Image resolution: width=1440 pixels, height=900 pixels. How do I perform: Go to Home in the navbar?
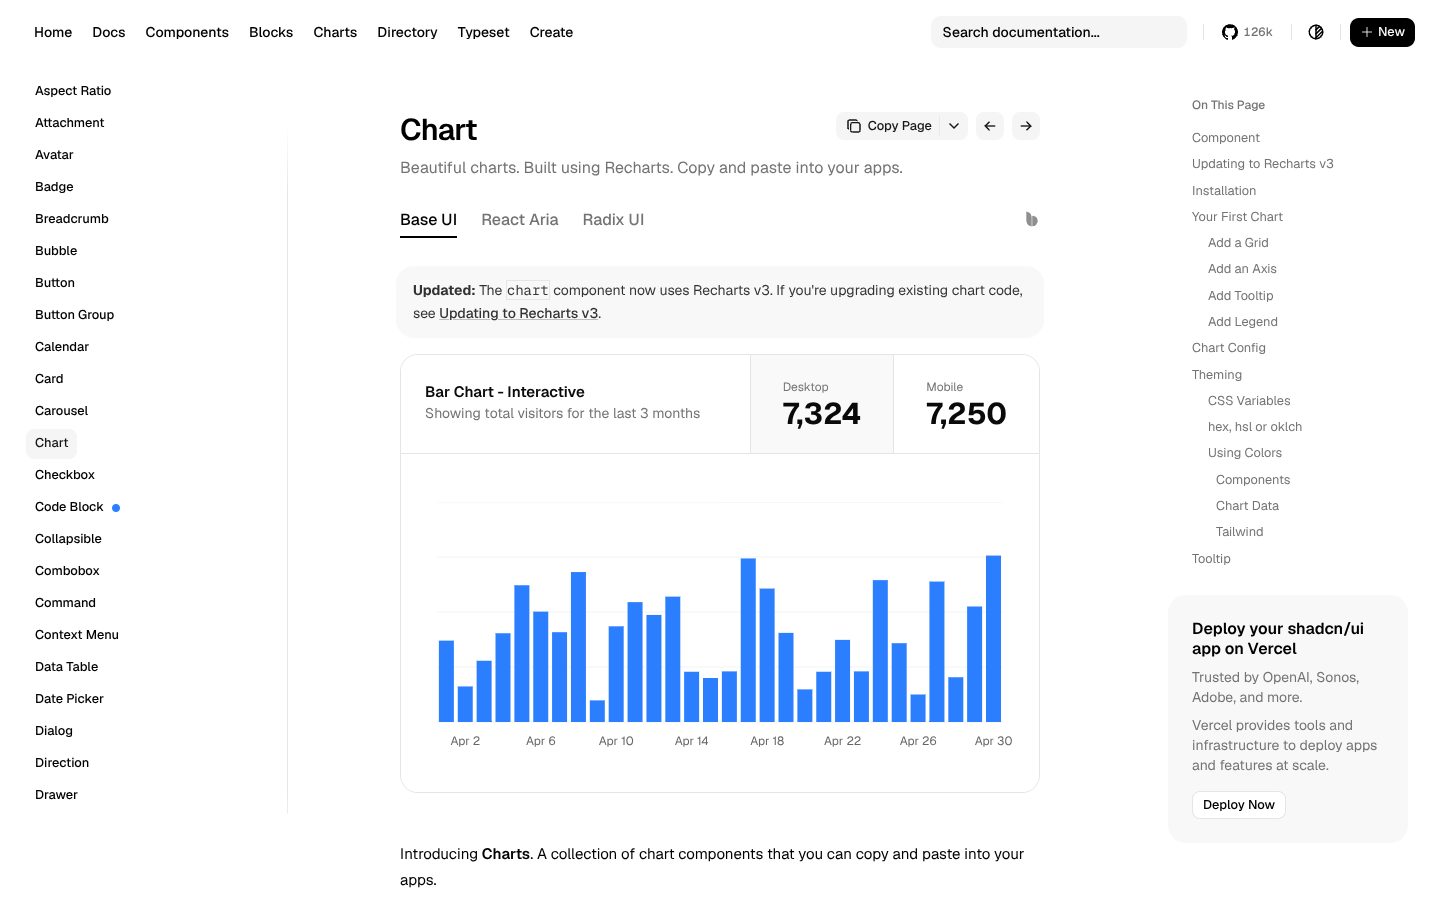click(53, 32)
